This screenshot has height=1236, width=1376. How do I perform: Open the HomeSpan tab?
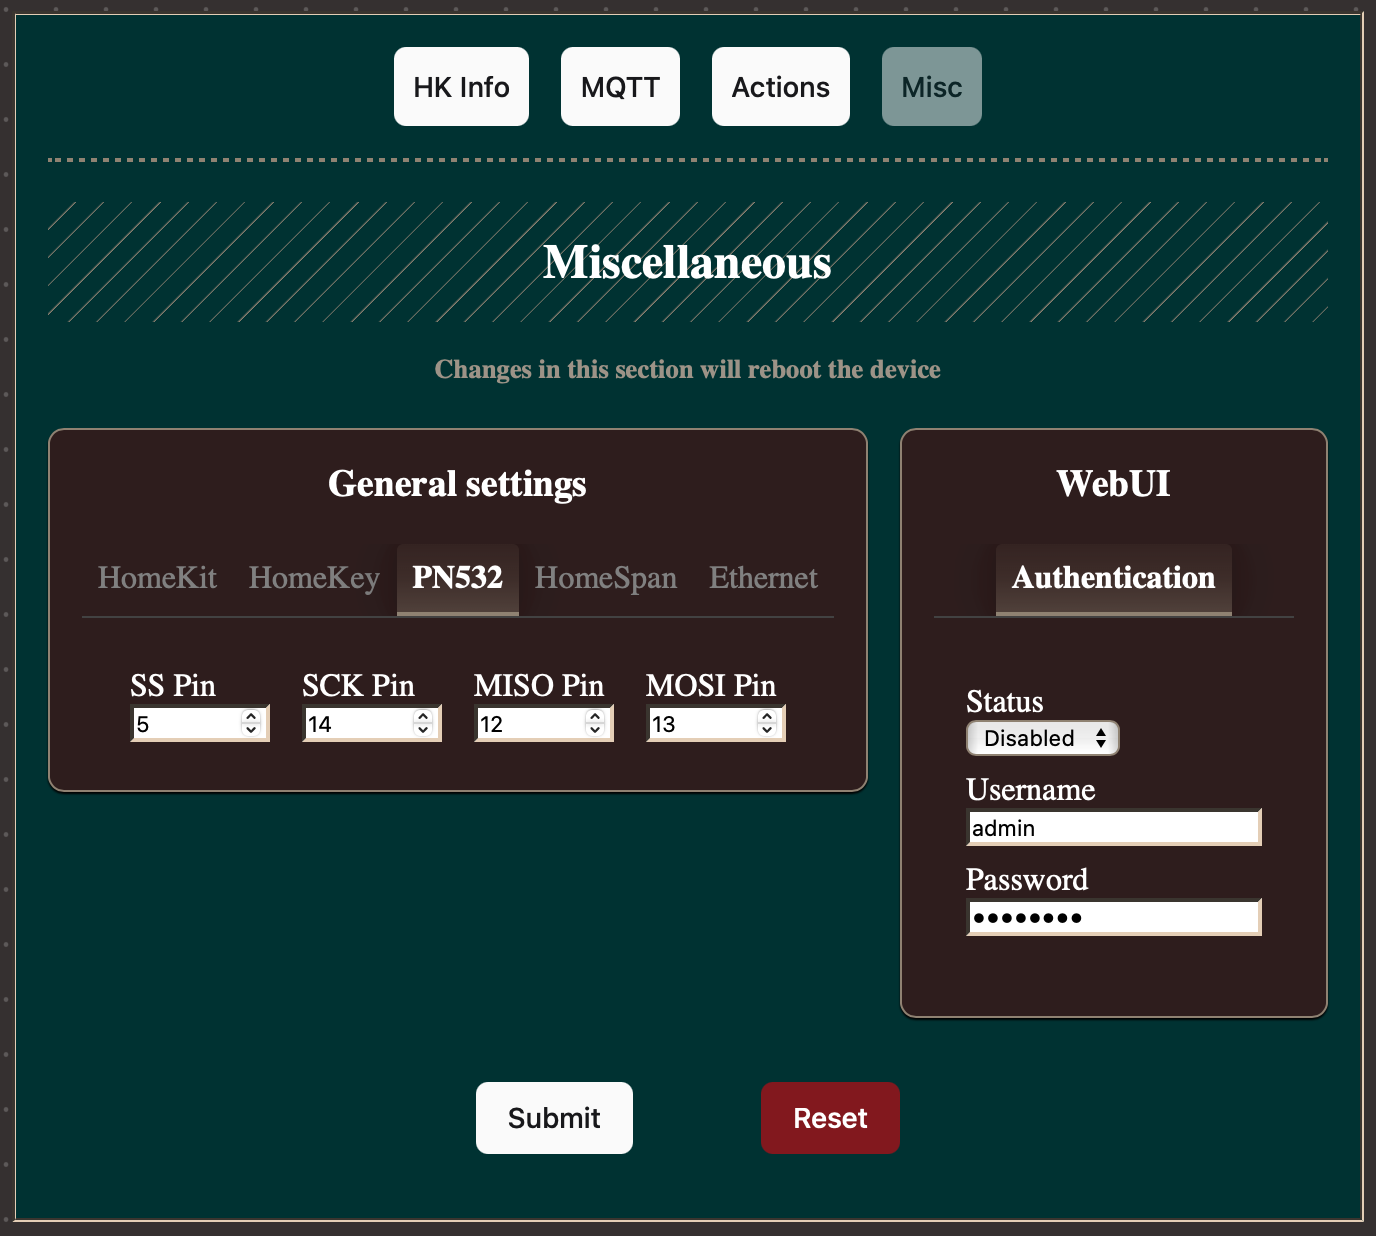click(x=605, y=578)
